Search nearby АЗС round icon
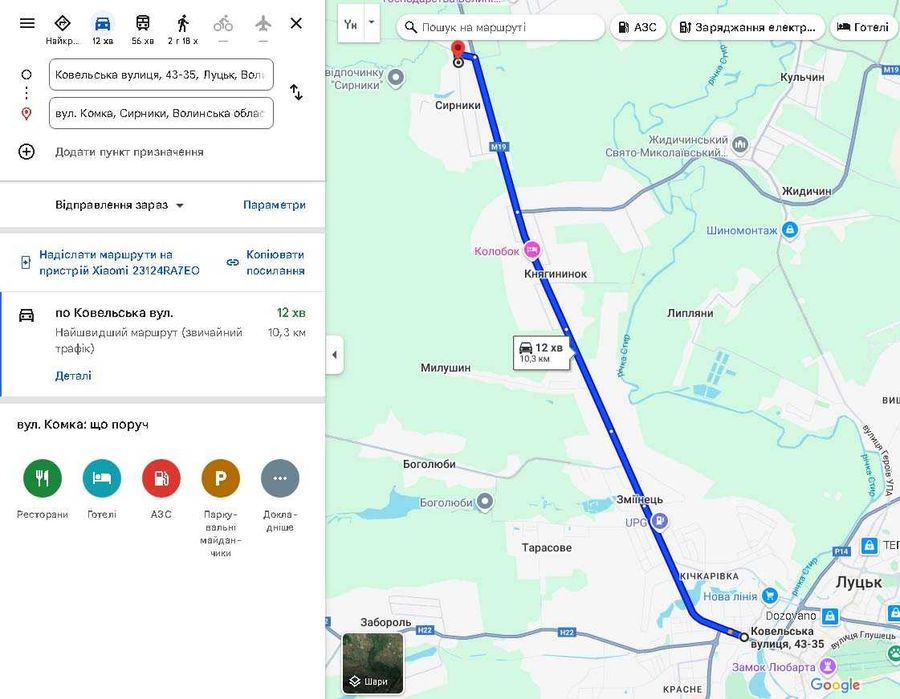Viewport: 900px width, 699px height. click(161, 478)
